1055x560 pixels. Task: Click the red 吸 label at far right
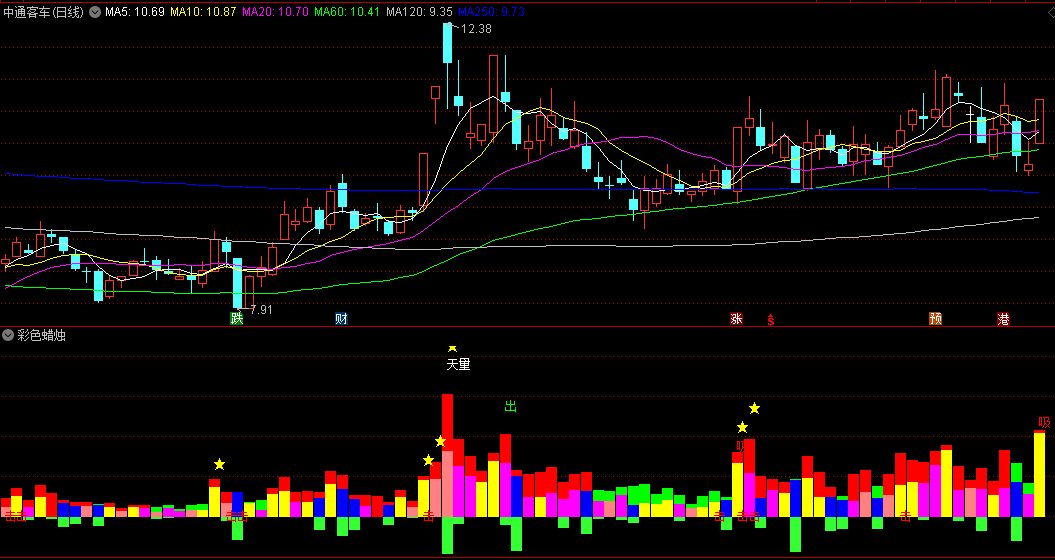coord(1044,423)
